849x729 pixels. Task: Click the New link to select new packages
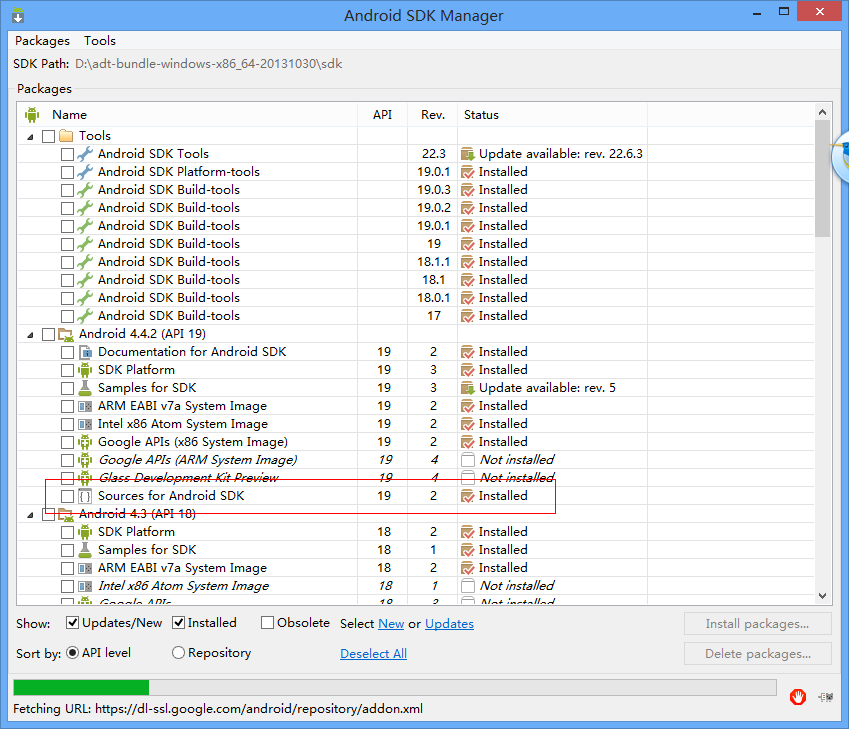(391, 624)
